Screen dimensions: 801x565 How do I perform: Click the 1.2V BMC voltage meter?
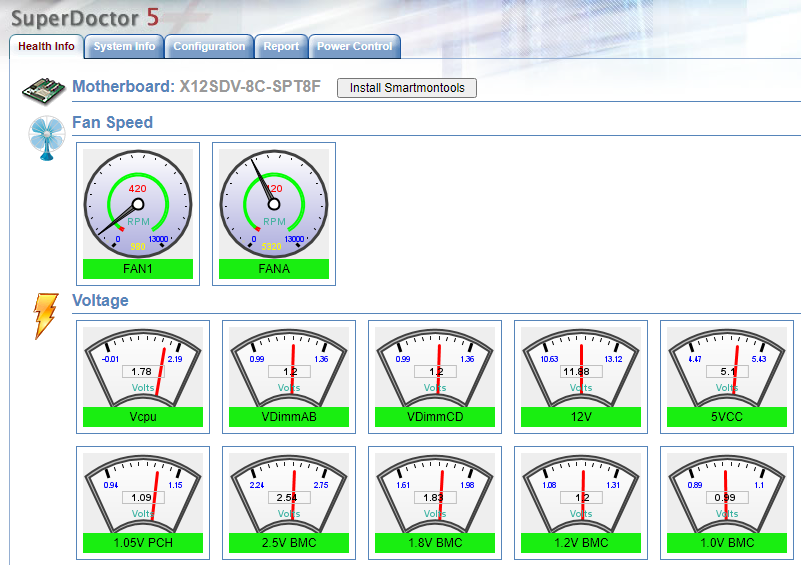(x=581, y=493)
